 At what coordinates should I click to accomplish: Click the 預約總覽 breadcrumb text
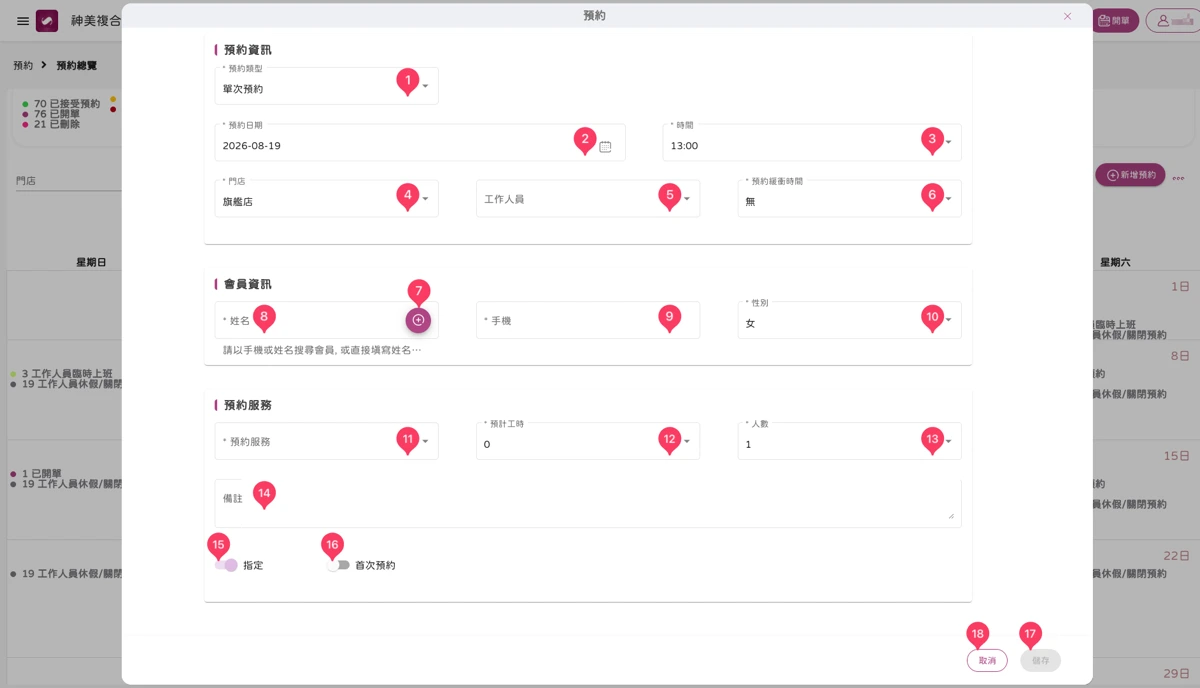click(x=76, y=65)
